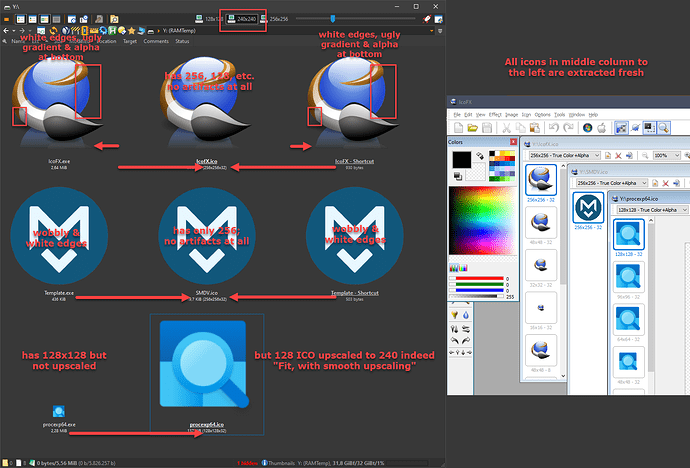Screen dimensions: 690x468
Task: Open the 128x128 format dropdown in procexp64.ico window
Action: [652, 210]
